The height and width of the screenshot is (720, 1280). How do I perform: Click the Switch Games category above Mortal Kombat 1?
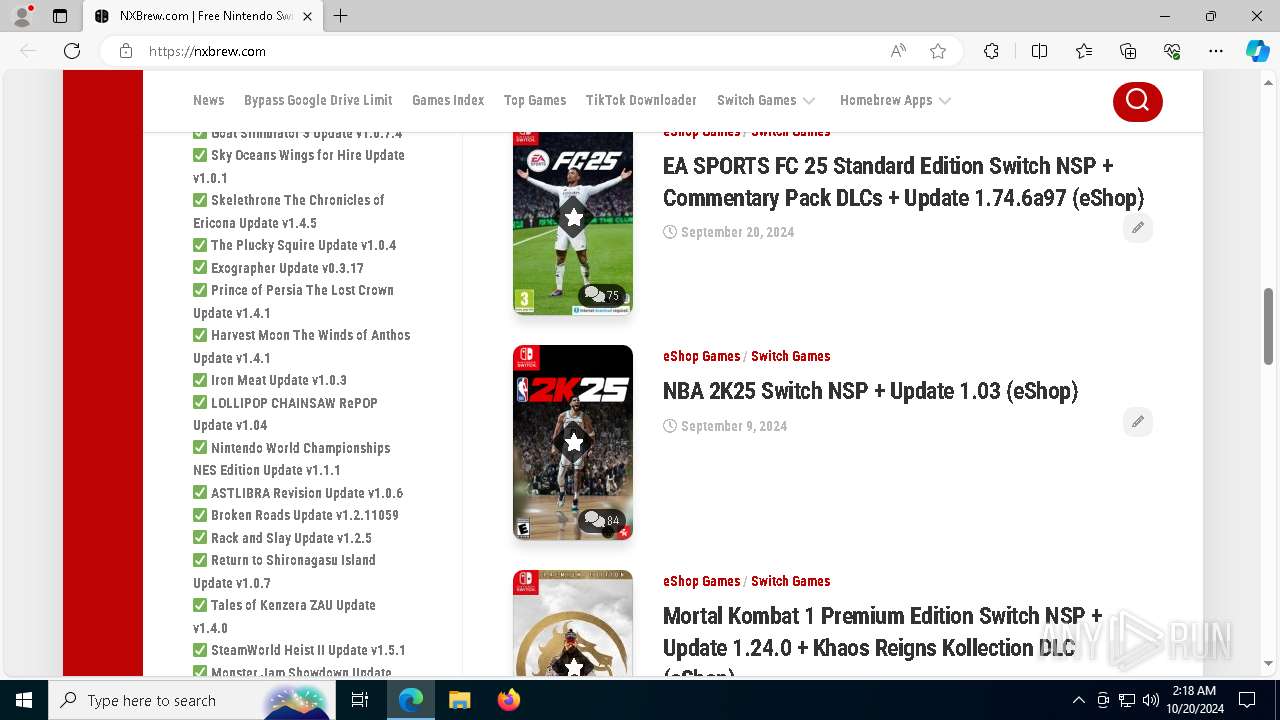point(790,581)
